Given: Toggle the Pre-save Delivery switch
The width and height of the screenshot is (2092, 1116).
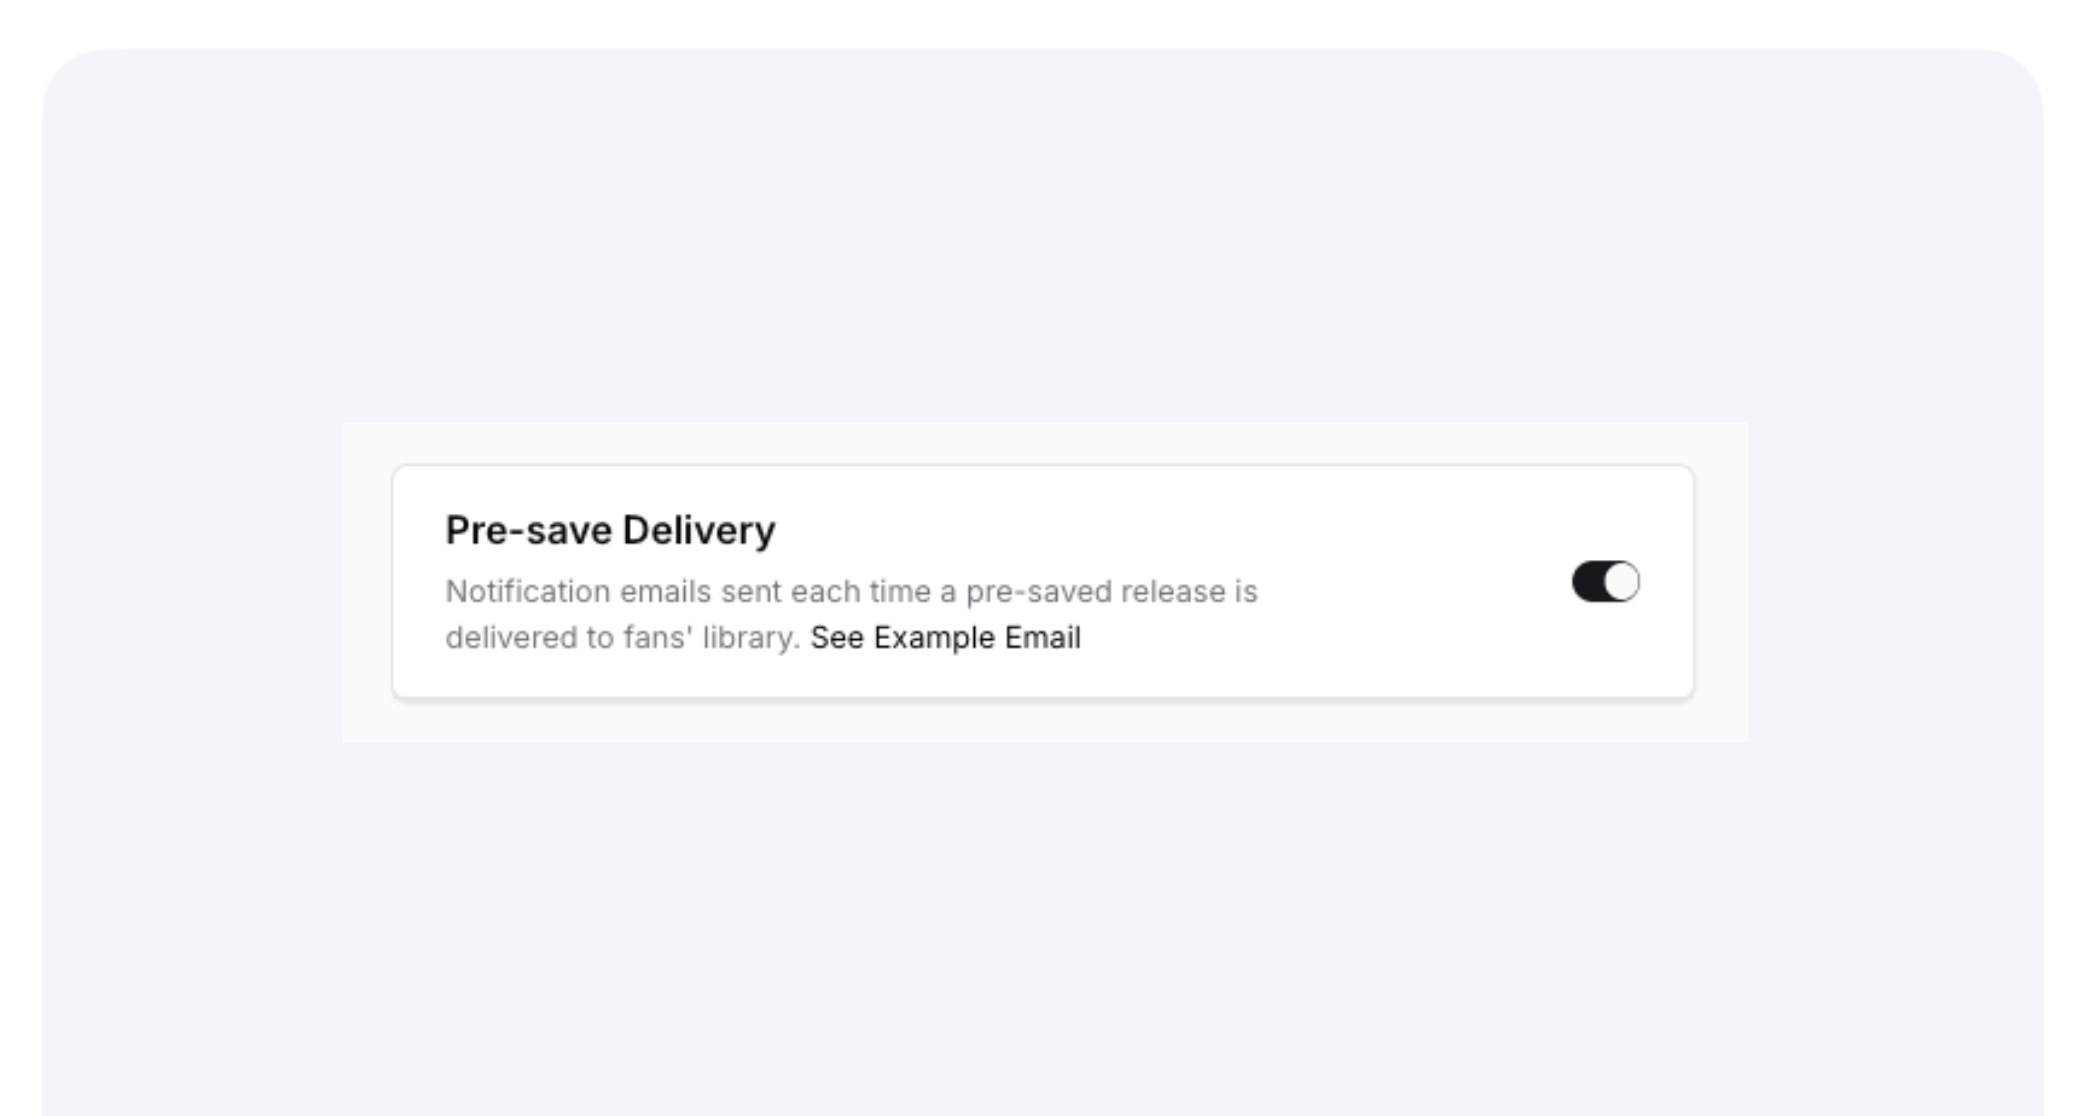Looking at the screenshot, I should click(1605, 582).
